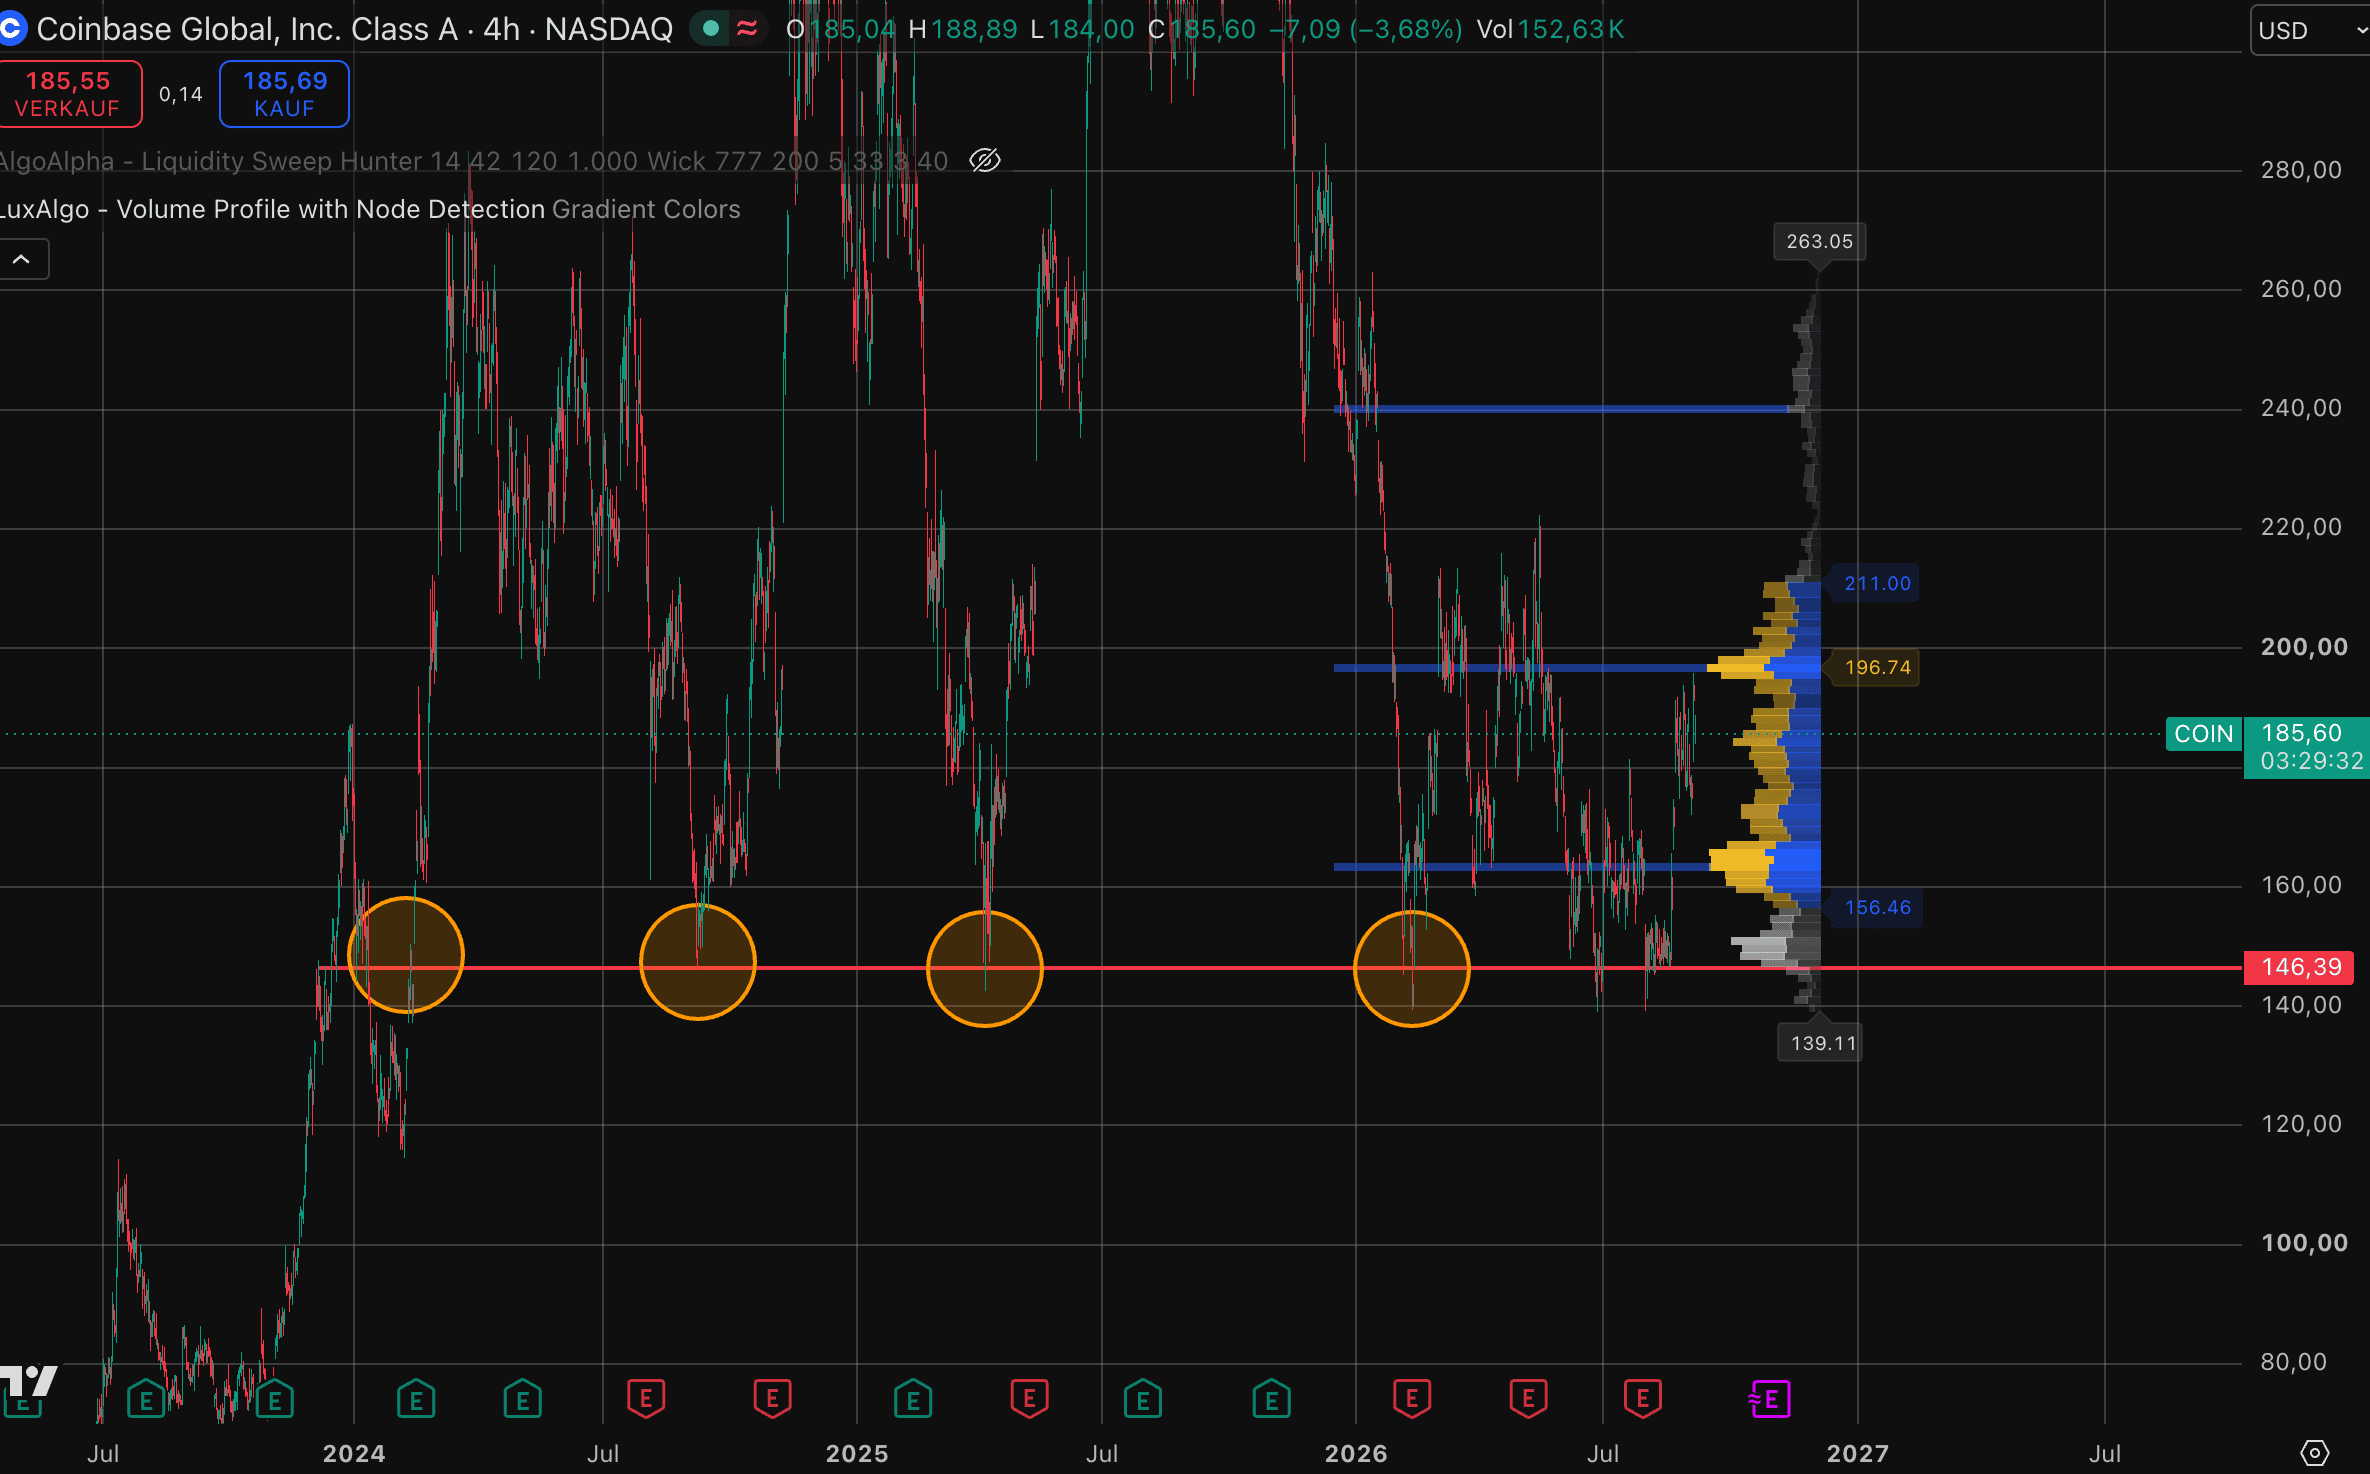Screen dimensions: 2370x1474
Task: Click the 2027 time axis label
Action: [x=1858, y=1453]
